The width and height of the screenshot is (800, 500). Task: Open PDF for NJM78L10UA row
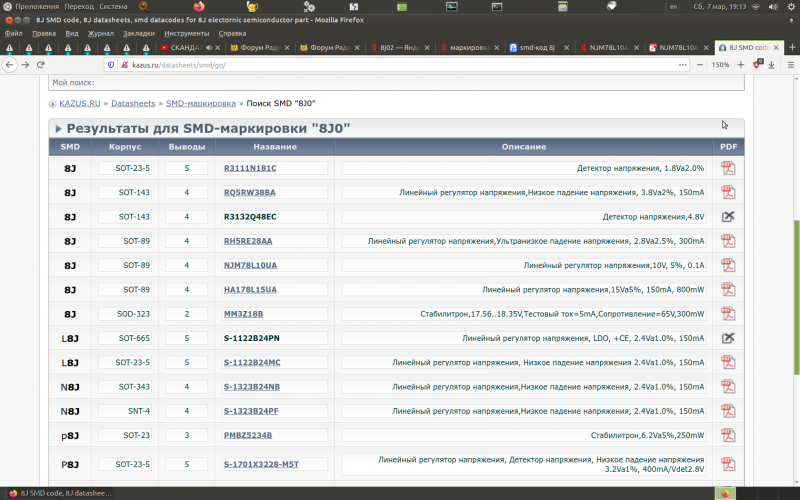[728, 265]
